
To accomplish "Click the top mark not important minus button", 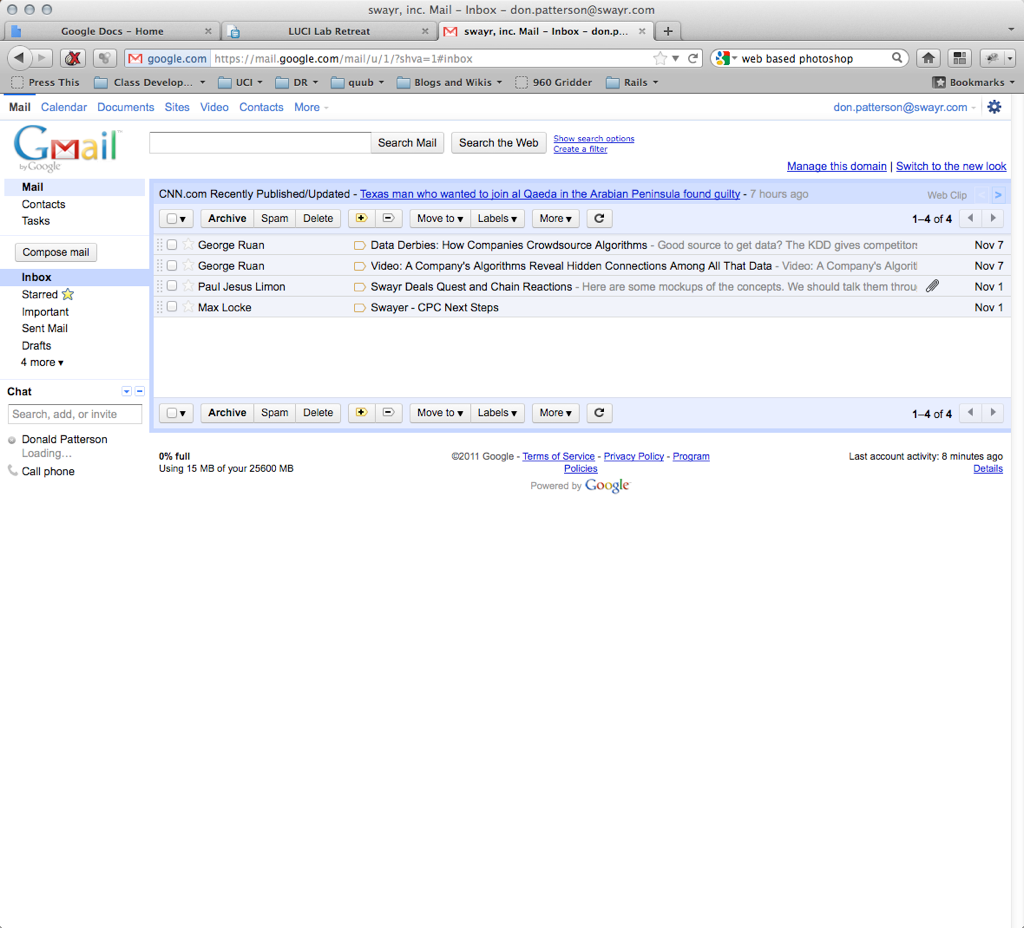I will (388, 218).
